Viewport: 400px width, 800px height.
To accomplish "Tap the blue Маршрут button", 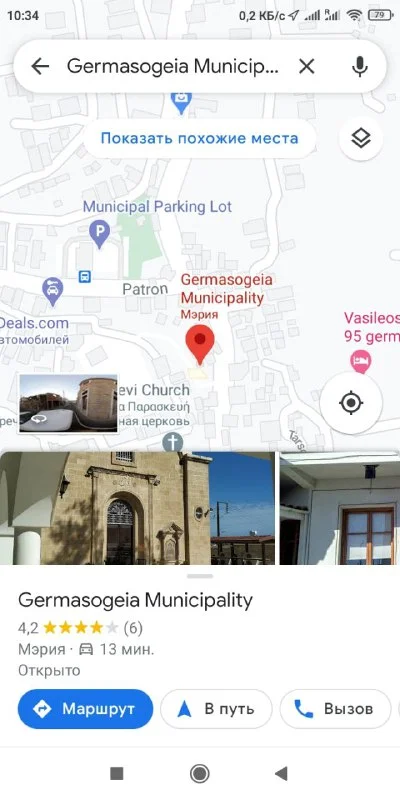I will tap(85, 709).
